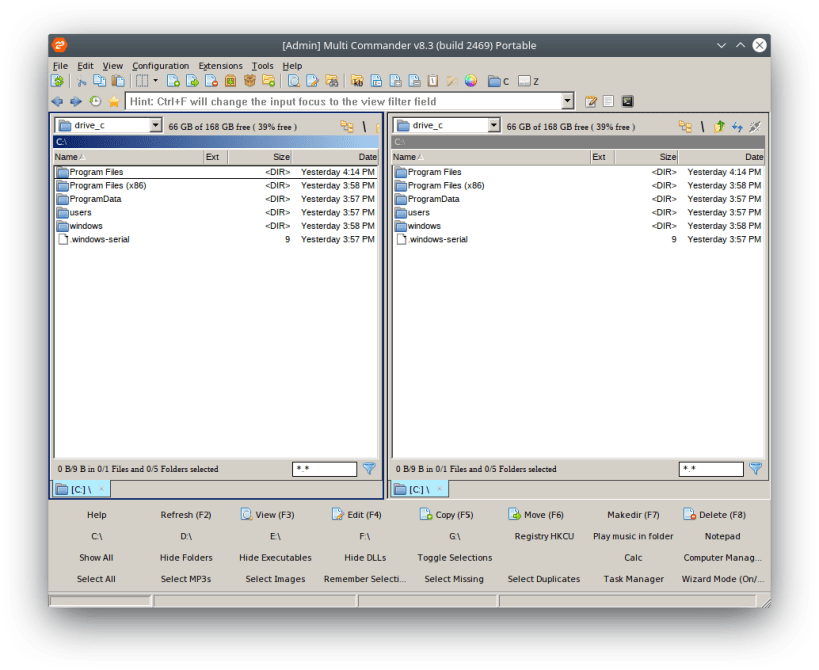
Task: Click the open cardboard box unpack icon
Action: 250,81
